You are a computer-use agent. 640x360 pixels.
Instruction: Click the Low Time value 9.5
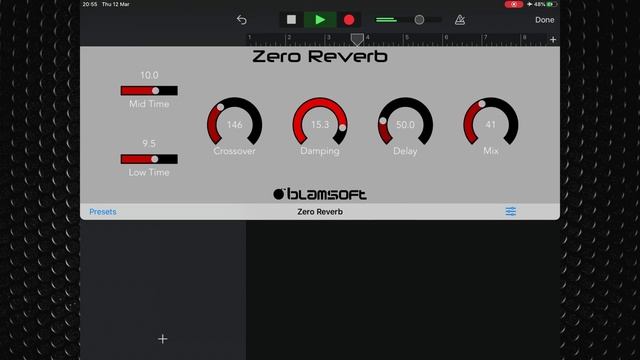point(149,144)
